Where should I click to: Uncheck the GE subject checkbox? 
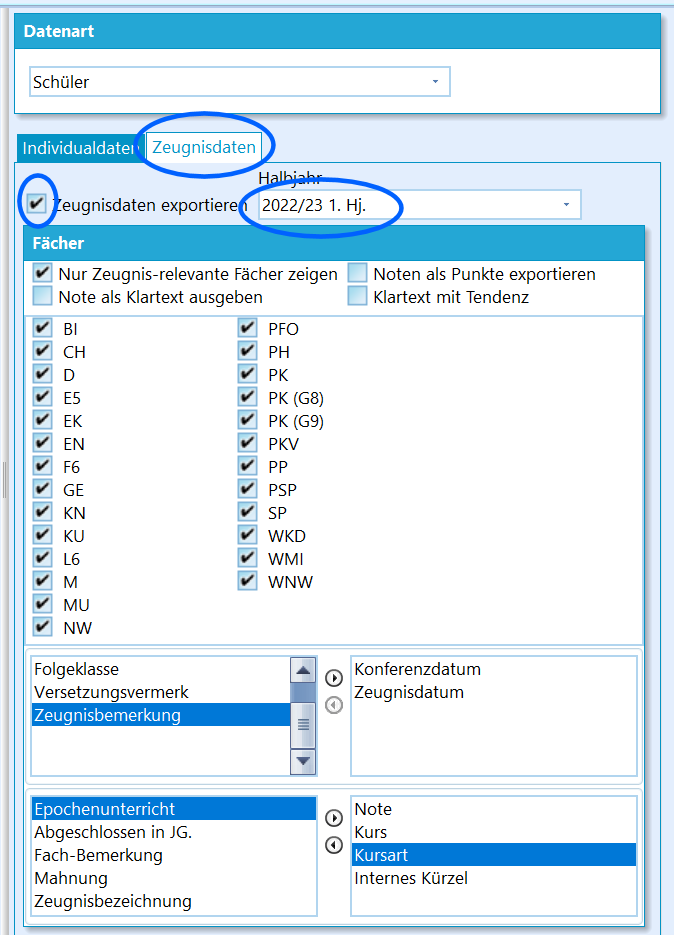coord(42,490)
